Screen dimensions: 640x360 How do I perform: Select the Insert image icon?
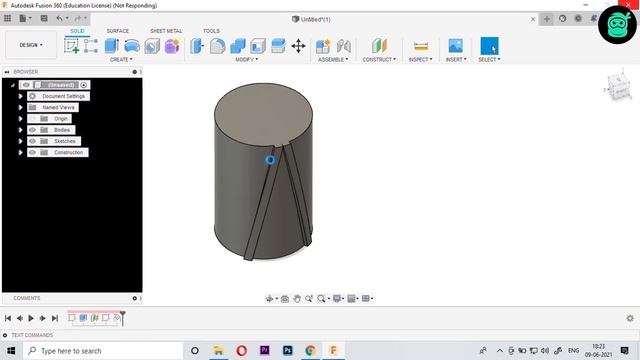point(456,46)
